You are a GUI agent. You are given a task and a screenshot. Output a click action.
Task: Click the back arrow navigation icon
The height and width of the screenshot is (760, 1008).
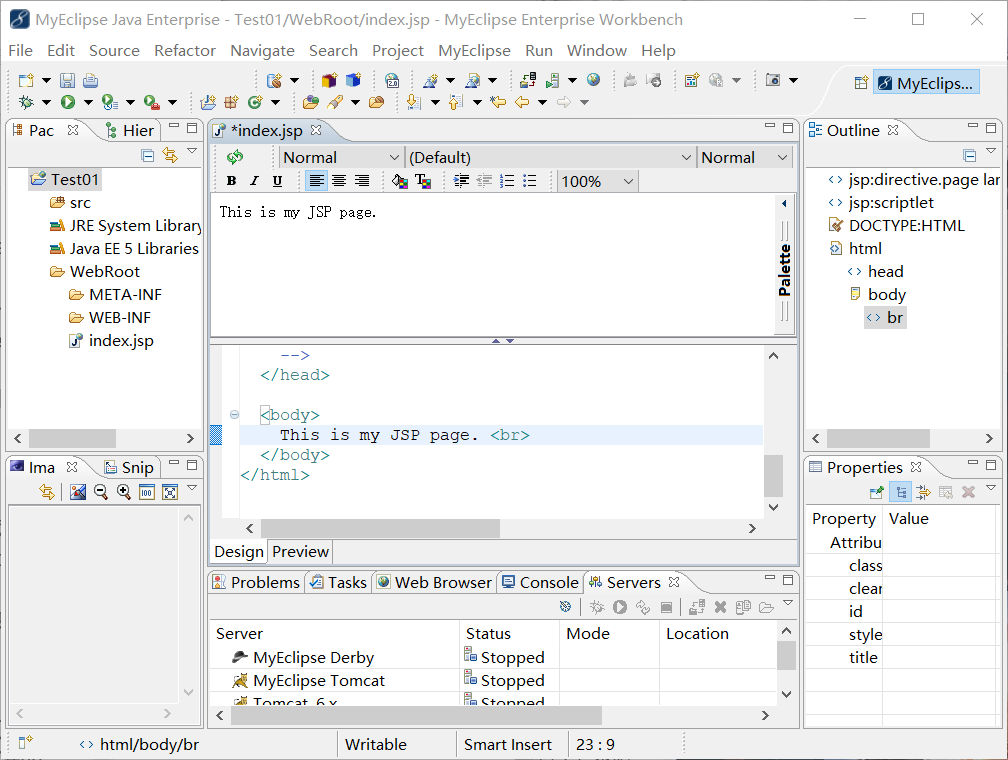coord(522,102)
